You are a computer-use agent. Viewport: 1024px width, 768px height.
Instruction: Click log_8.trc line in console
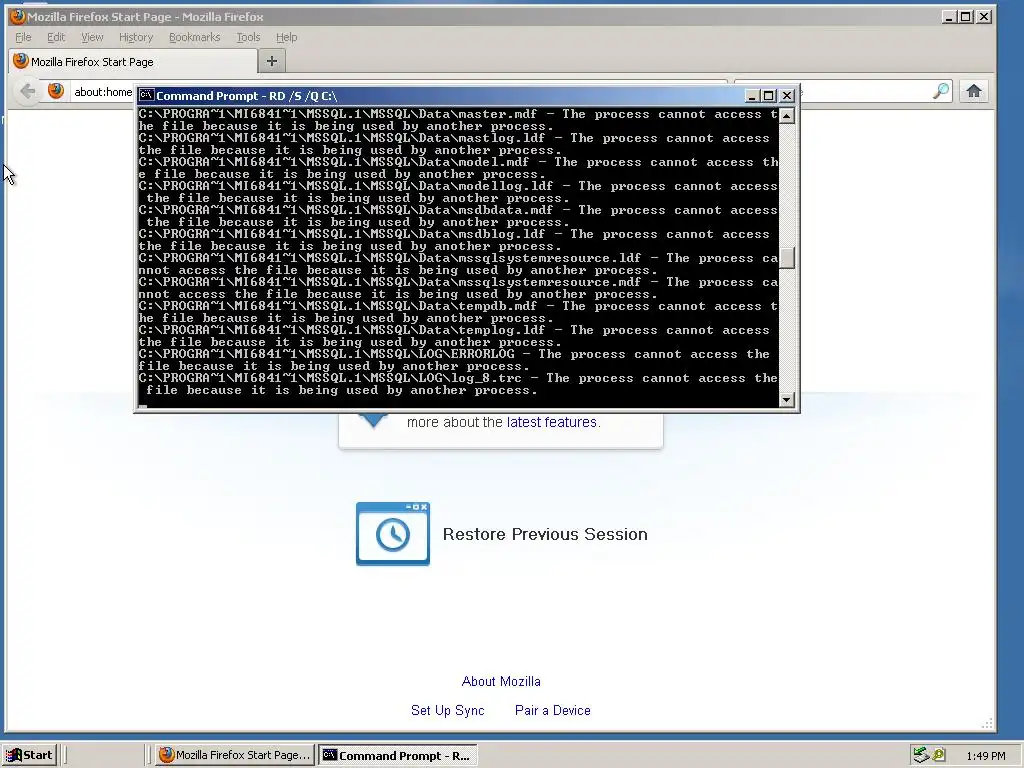tap(458, 384)
